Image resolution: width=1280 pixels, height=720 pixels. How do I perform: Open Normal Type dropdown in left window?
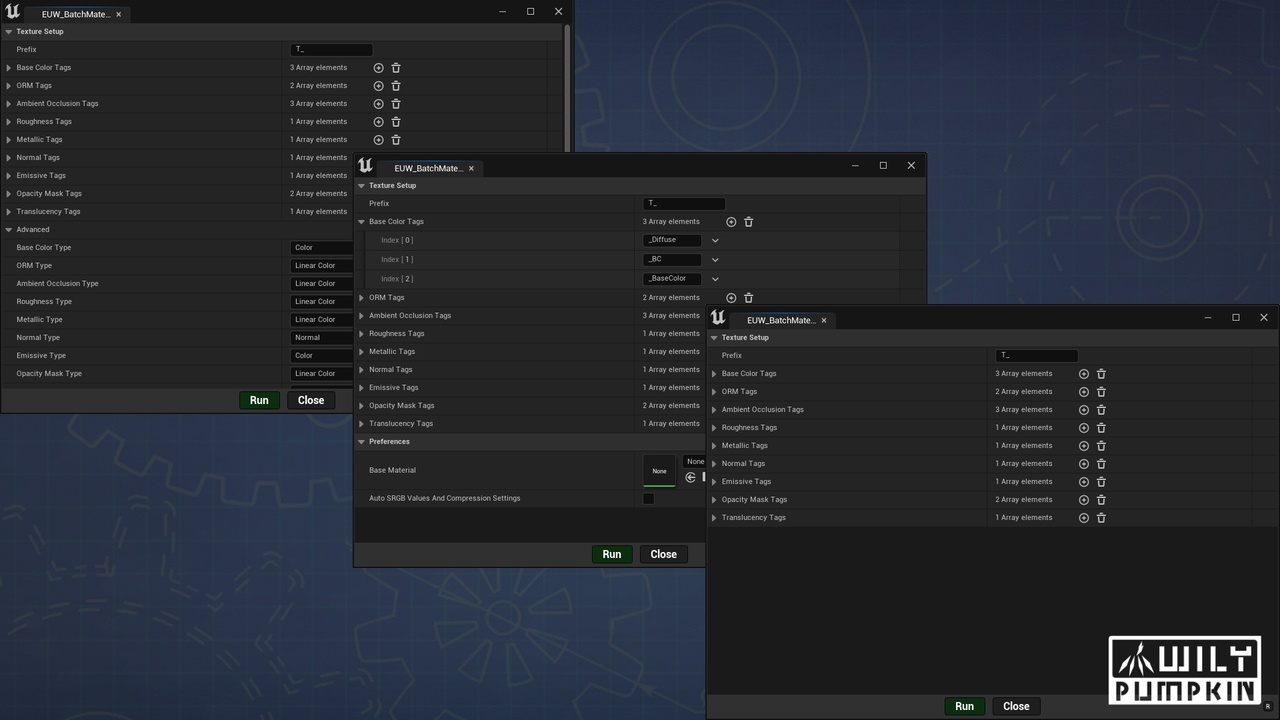pos(322,338)
